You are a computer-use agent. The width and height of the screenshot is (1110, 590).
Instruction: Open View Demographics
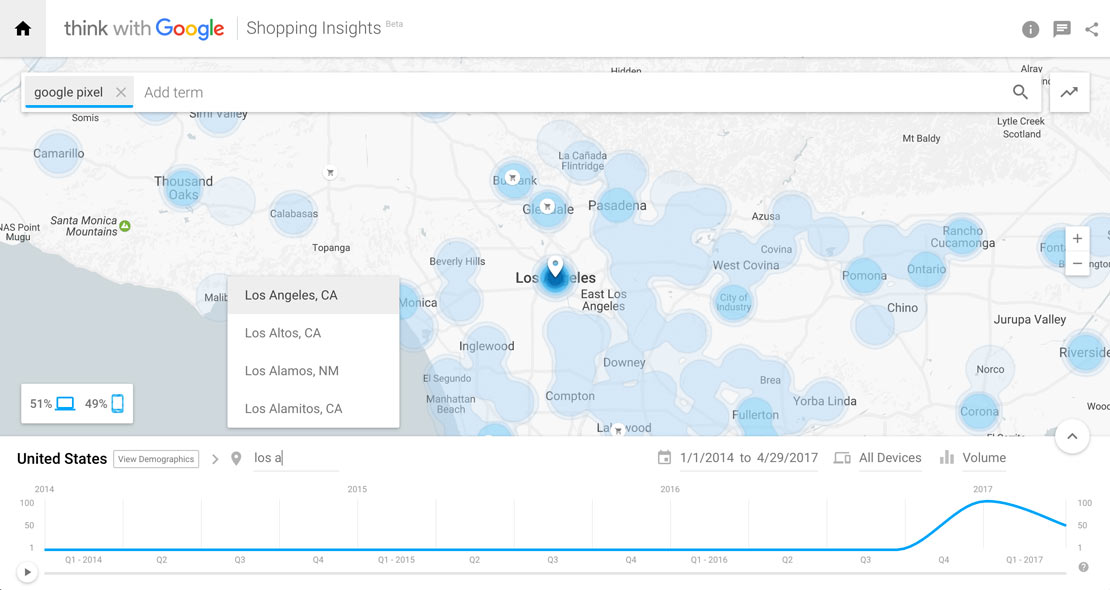tap(156, 459)
